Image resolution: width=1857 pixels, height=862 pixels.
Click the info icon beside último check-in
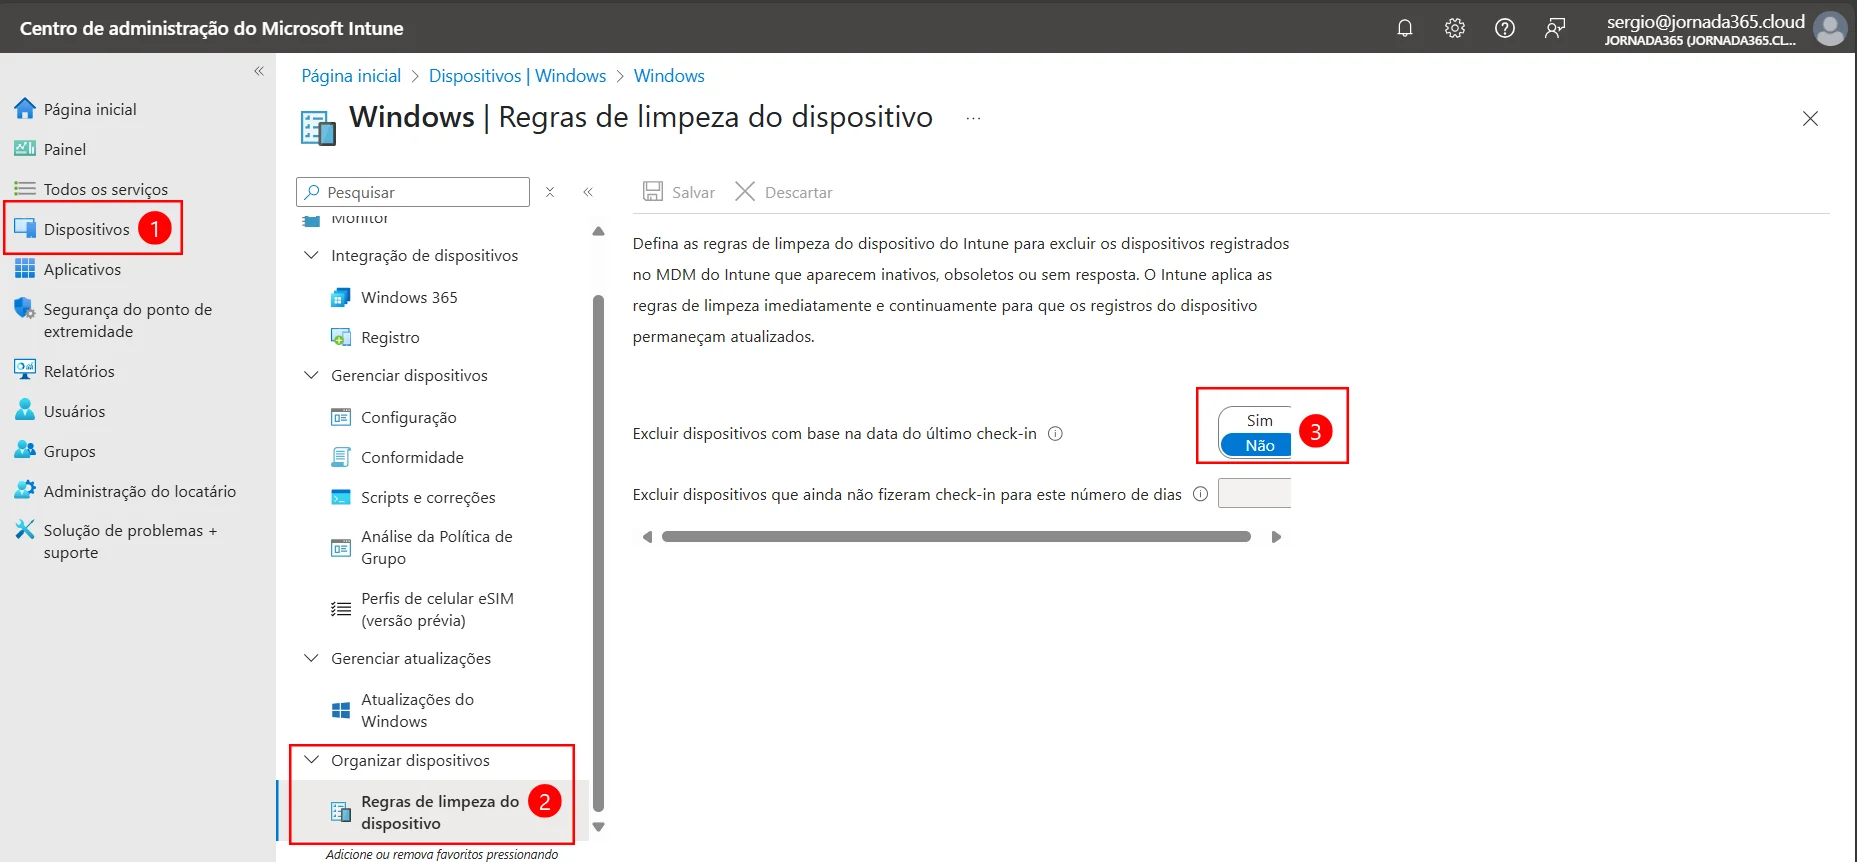point(1055,433)
